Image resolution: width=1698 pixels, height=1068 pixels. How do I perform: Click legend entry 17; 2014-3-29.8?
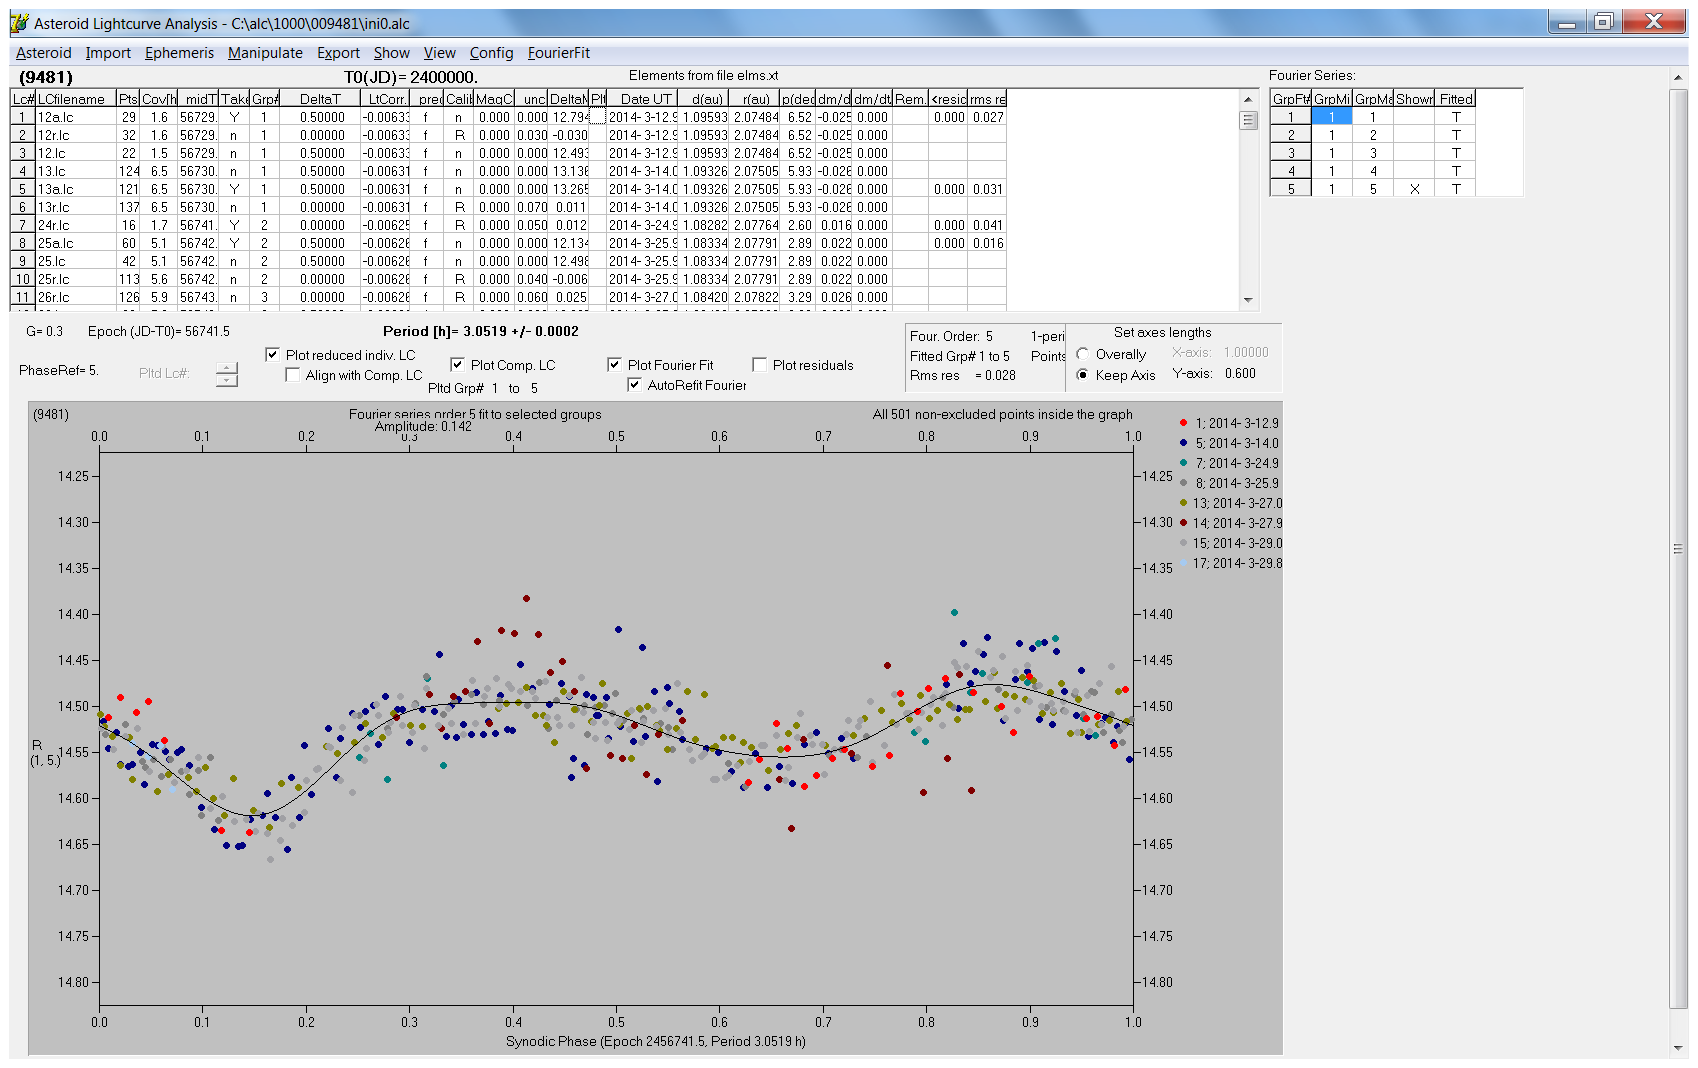pos(1230,563)
